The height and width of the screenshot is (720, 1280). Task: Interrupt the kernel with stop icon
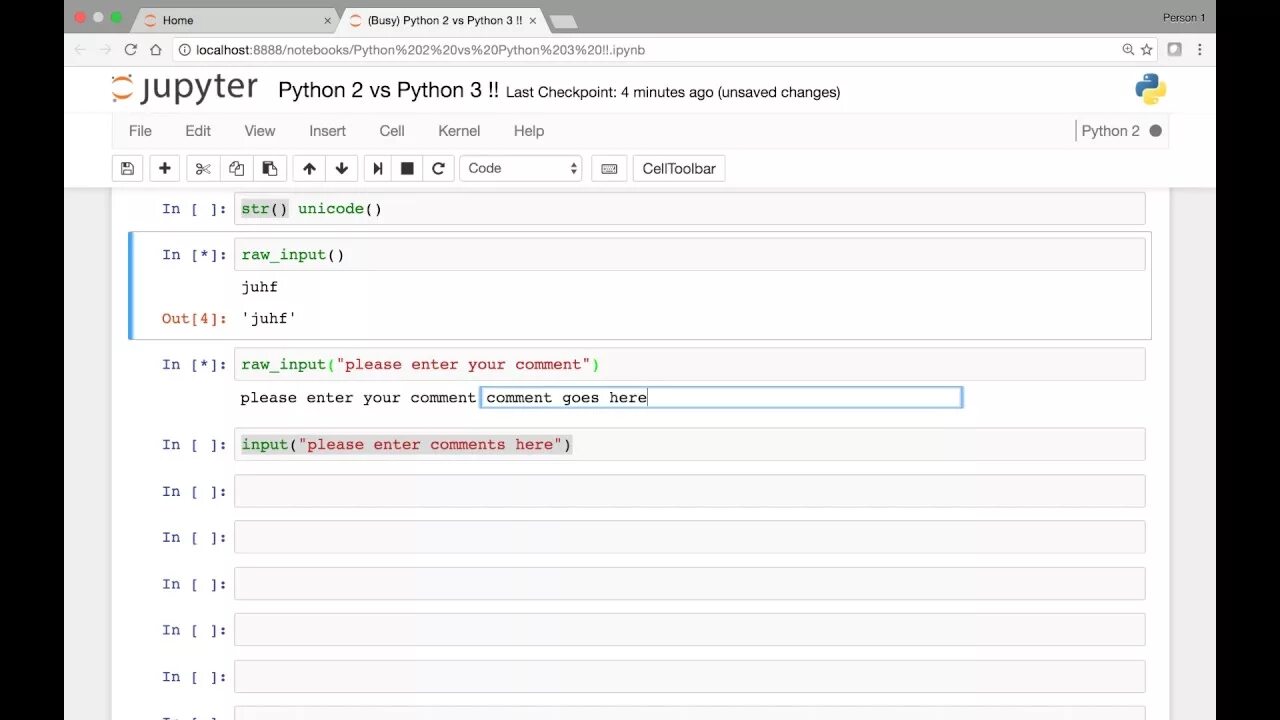[407, 168]
